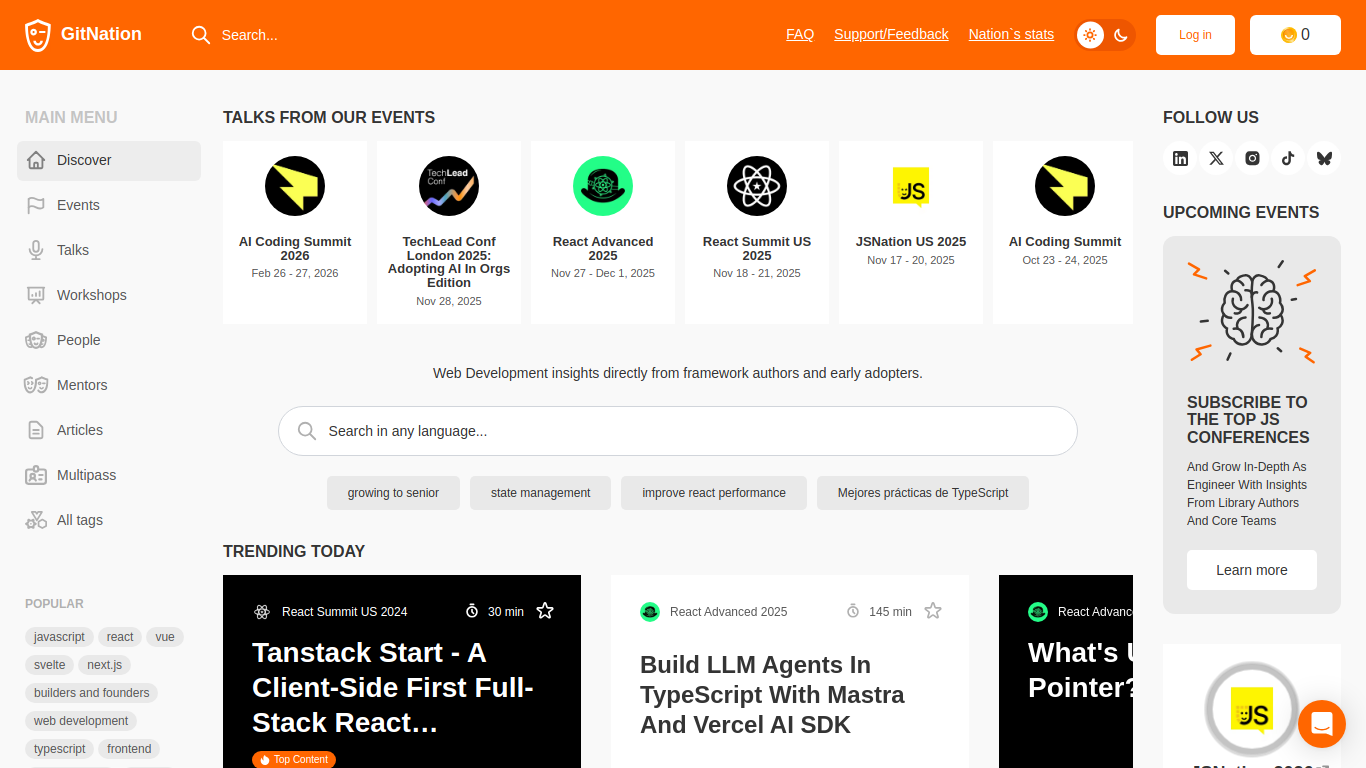Viewport: 1366px width, 768px height.
Task: Select People in the main menu
Action: click(x=109, y=340)
